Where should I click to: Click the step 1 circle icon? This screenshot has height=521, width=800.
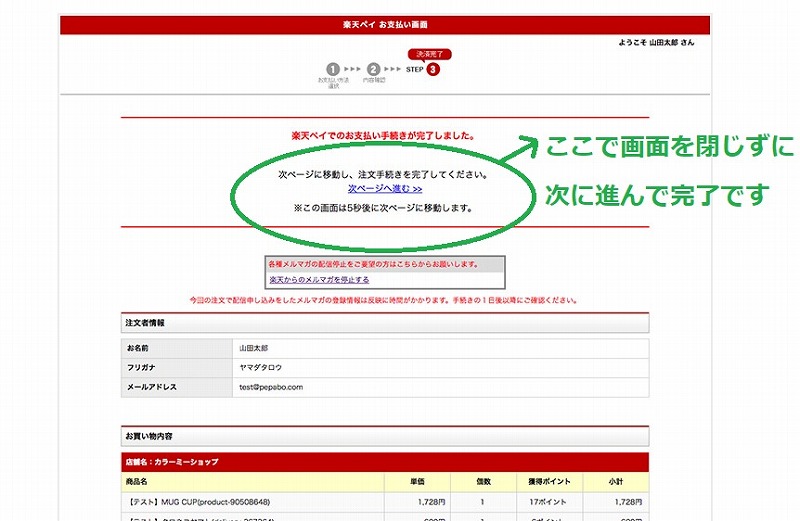point(333,69)
